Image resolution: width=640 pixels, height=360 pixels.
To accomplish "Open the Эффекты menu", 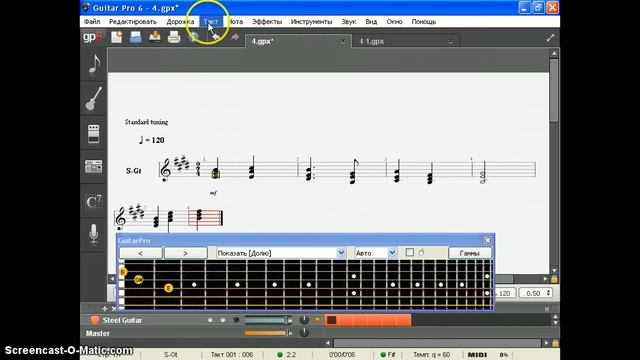I will pos(267,22).
